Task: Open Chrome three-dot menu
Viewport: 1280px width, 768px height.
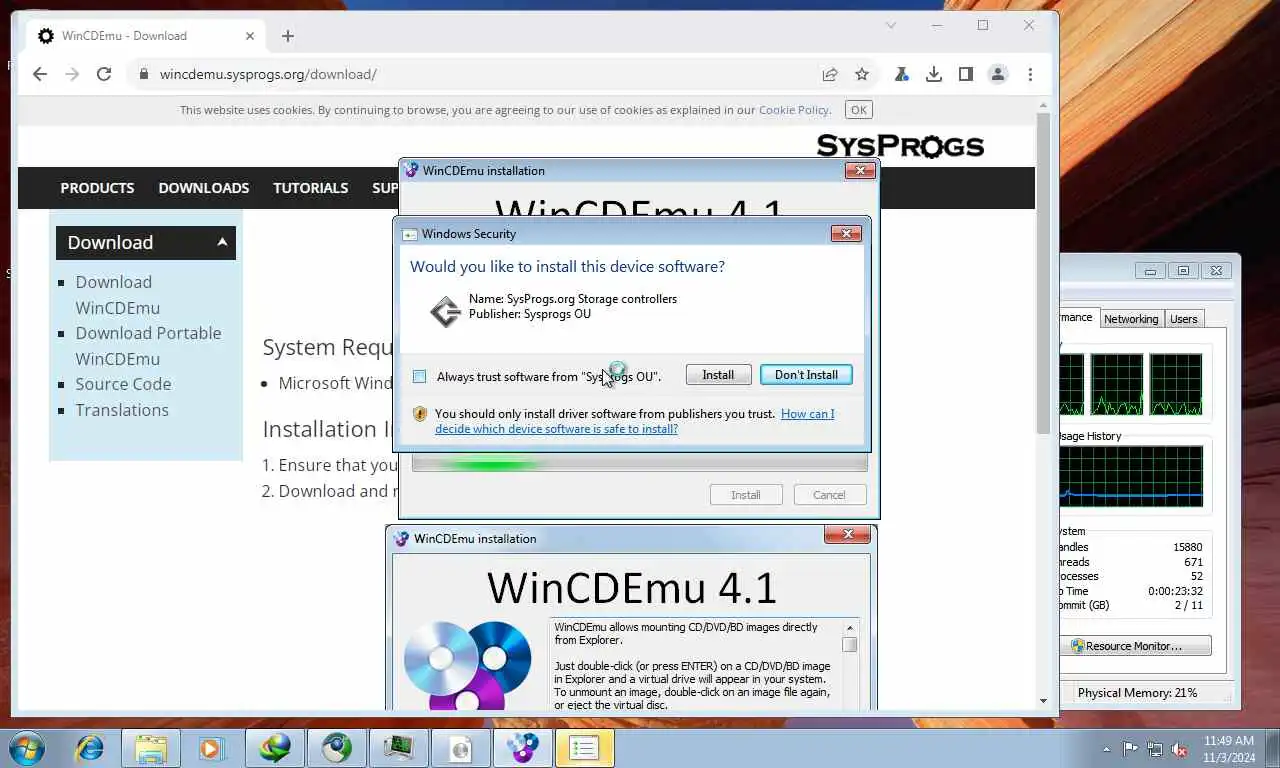Action: point(1030,74)
